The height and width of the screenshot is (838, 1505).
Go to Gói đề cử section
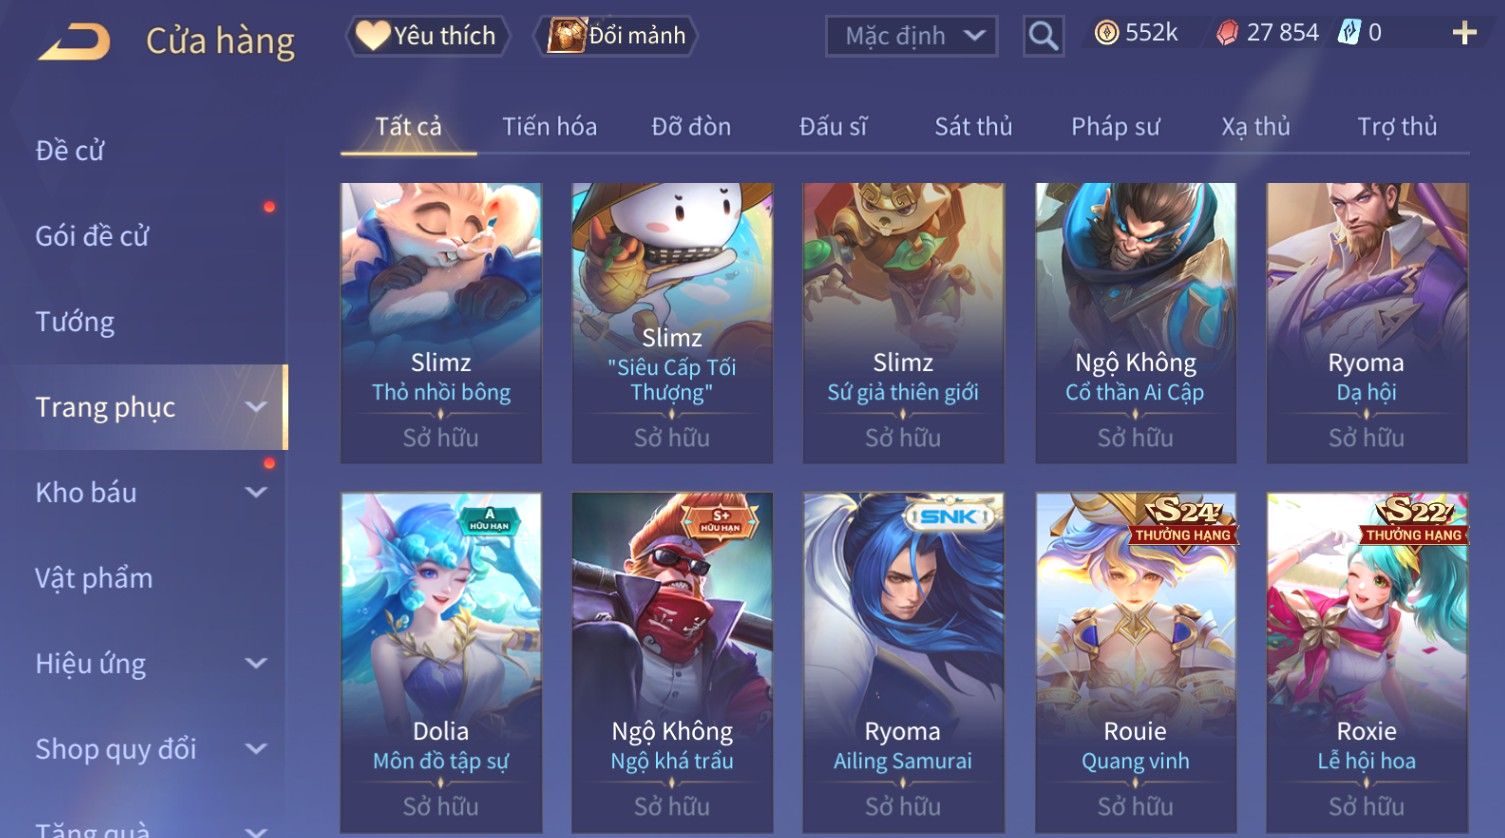coord(92,236)
